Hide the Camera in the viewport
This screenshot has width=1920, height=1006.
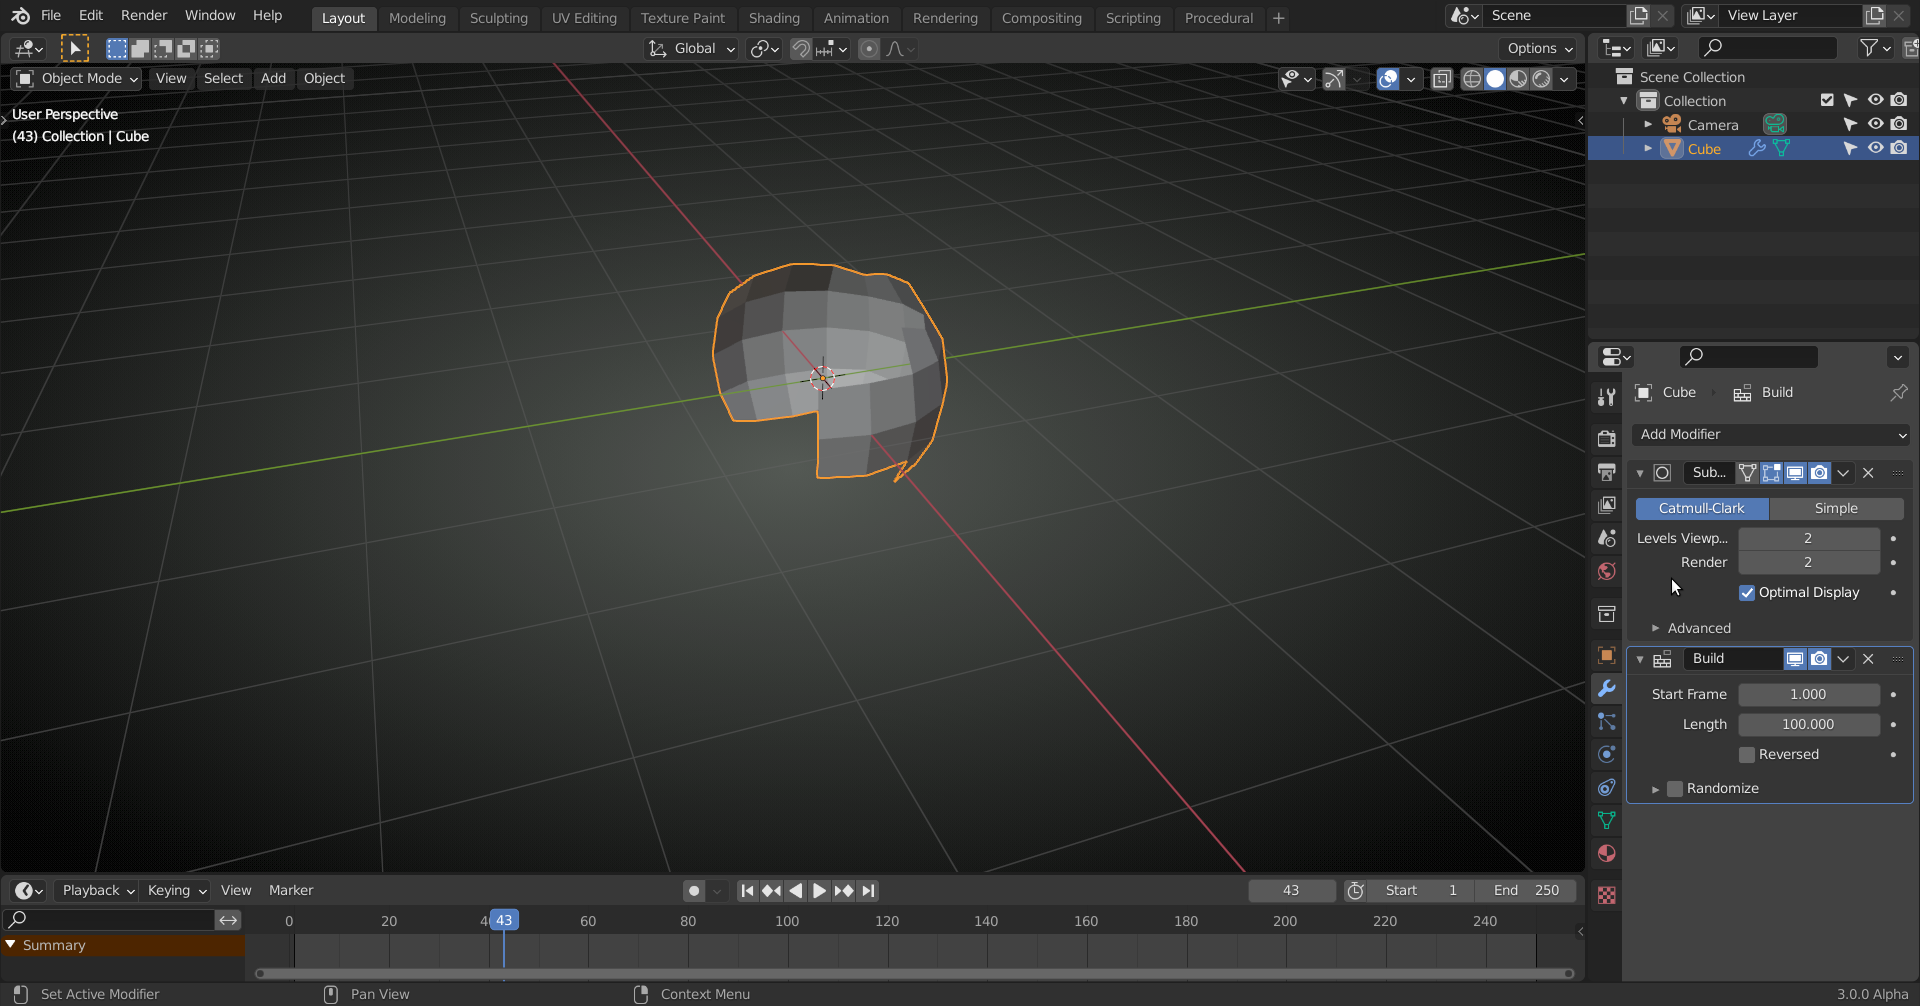point(1875,124)
